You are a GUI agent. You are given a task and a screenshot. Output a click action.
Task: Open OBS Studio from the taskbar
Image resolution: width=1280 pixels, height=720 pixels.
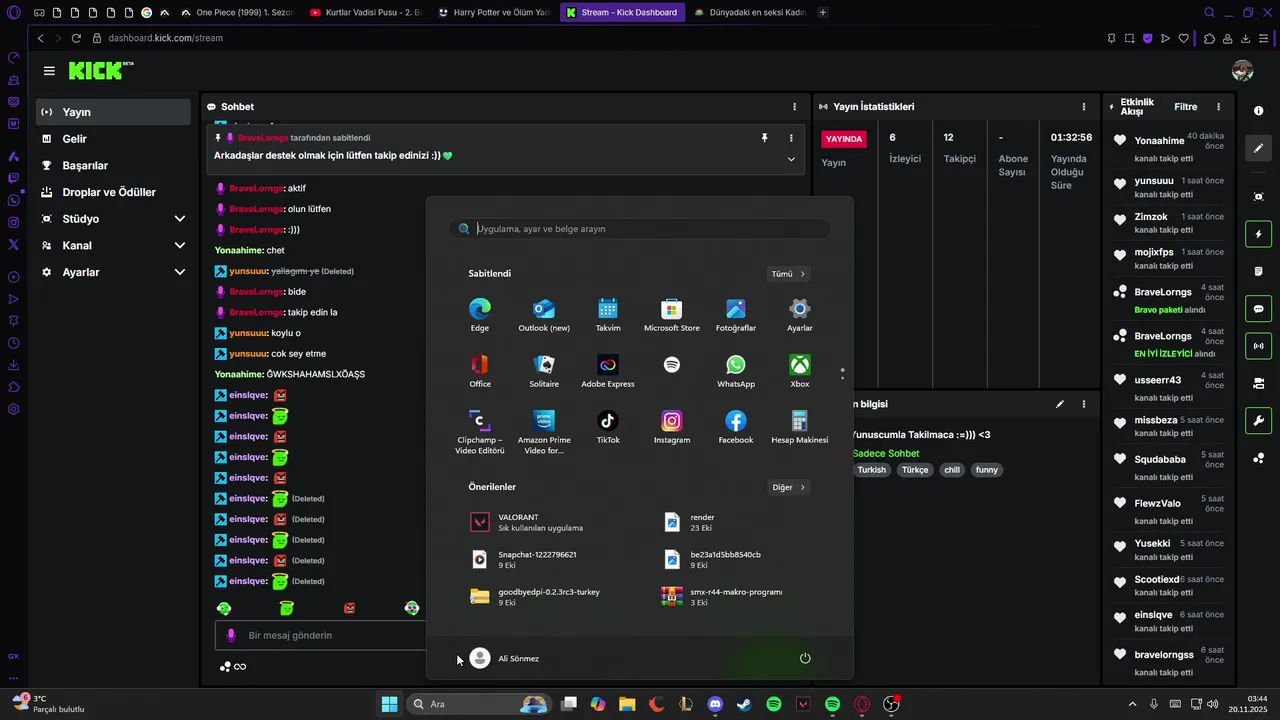tap(891, 704)
